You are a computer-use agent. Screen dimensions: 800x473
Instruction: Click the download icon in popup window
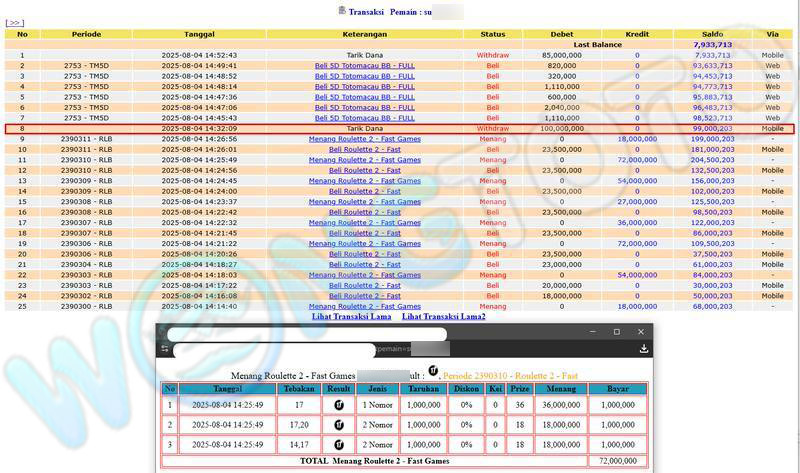(644, 348)
